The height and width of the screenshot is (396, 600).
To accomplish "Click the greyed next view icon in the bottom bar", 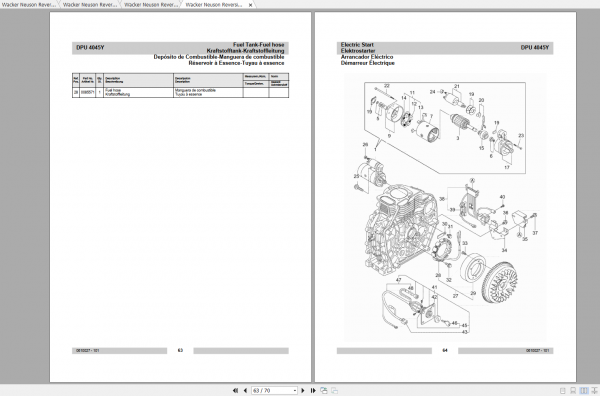I will click(334, 391).
